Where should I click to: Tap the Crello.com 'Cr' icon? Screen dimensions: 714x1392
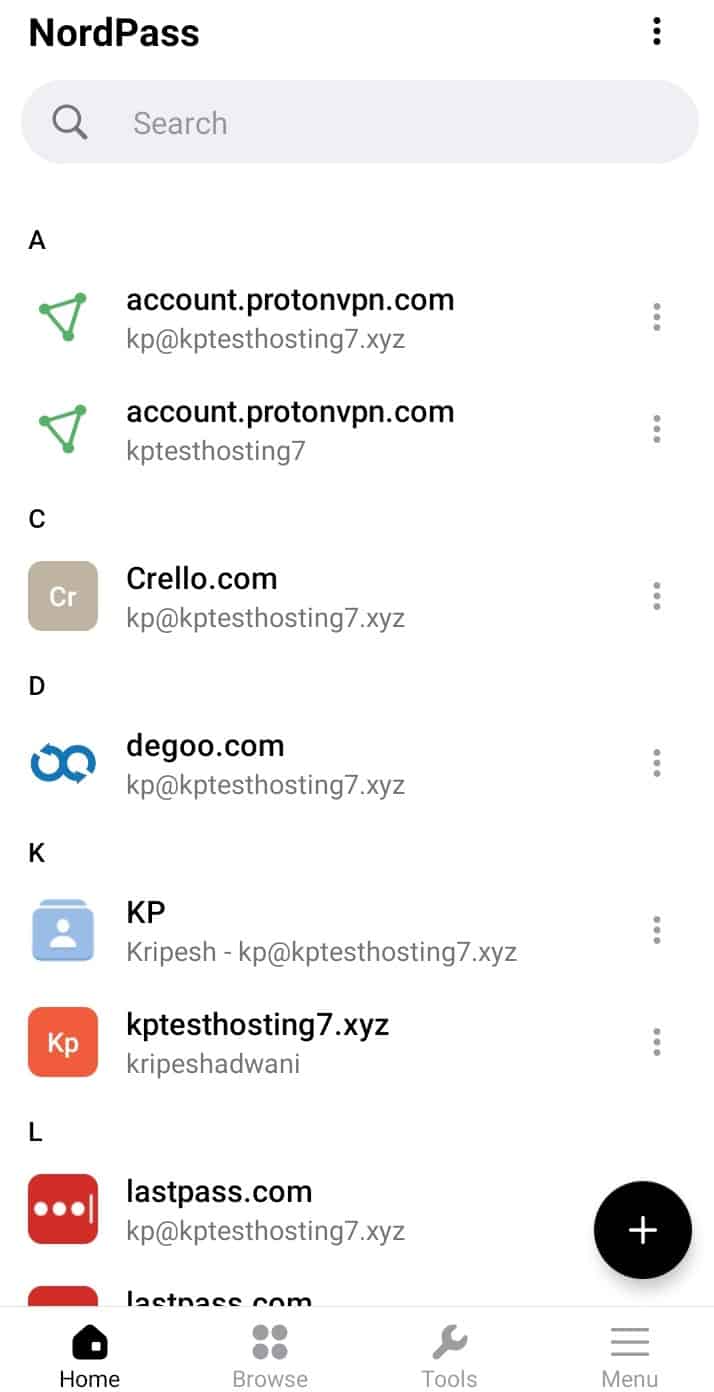[63, 596]
